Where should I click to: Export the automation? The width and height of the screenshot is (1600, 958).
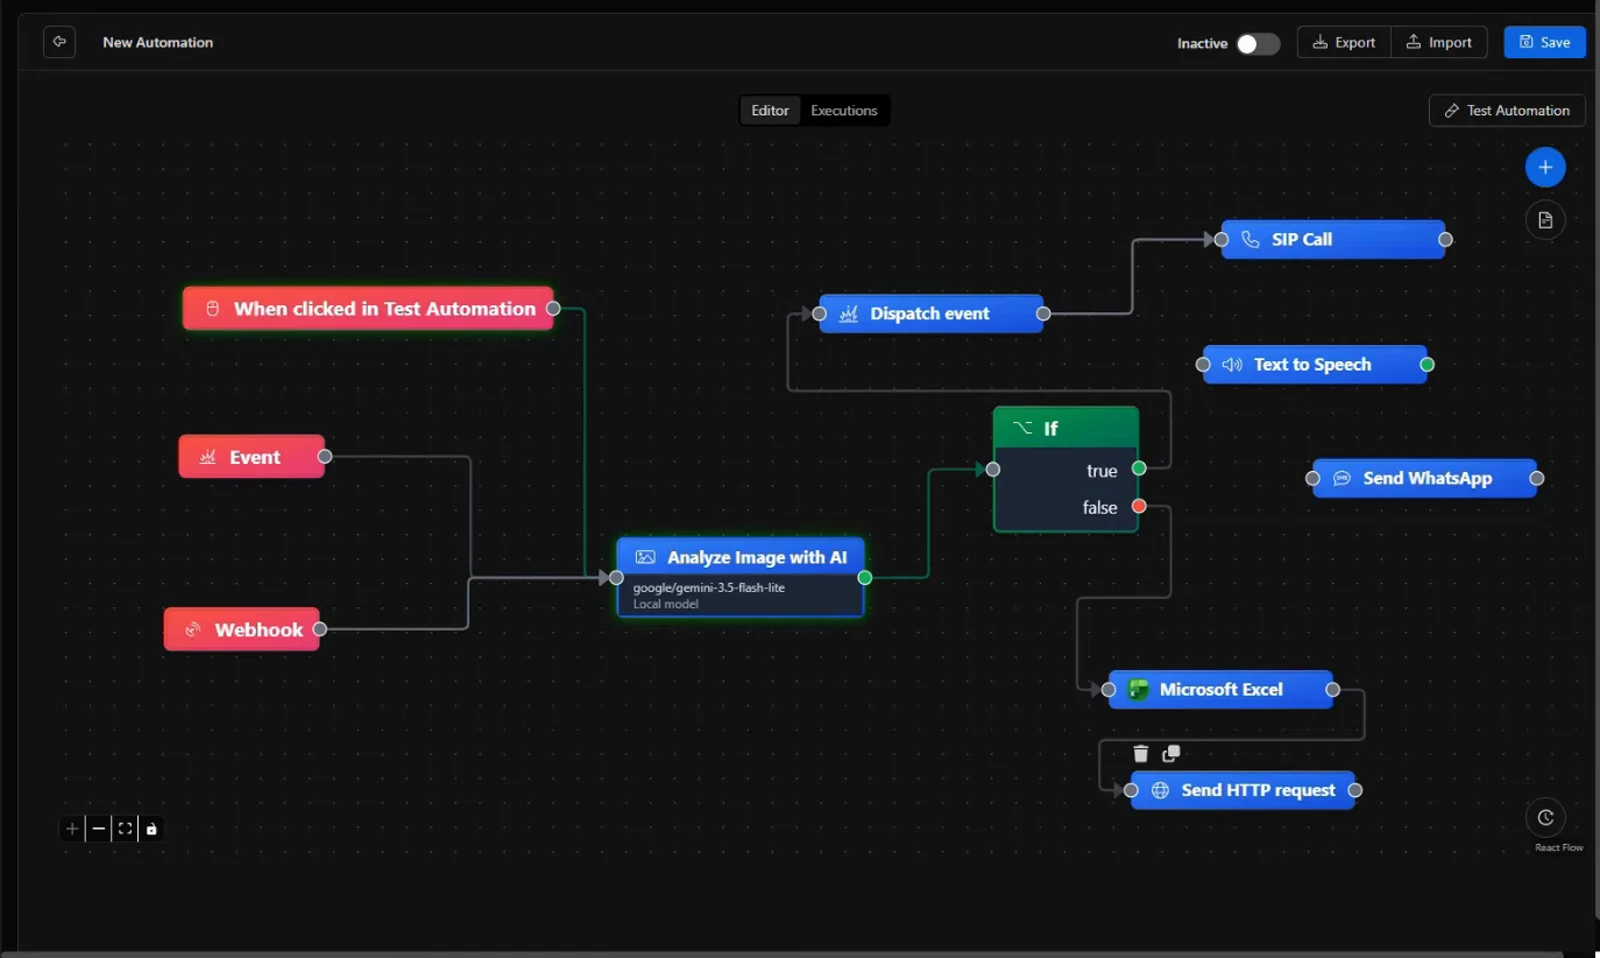(x=1343, y=42)
